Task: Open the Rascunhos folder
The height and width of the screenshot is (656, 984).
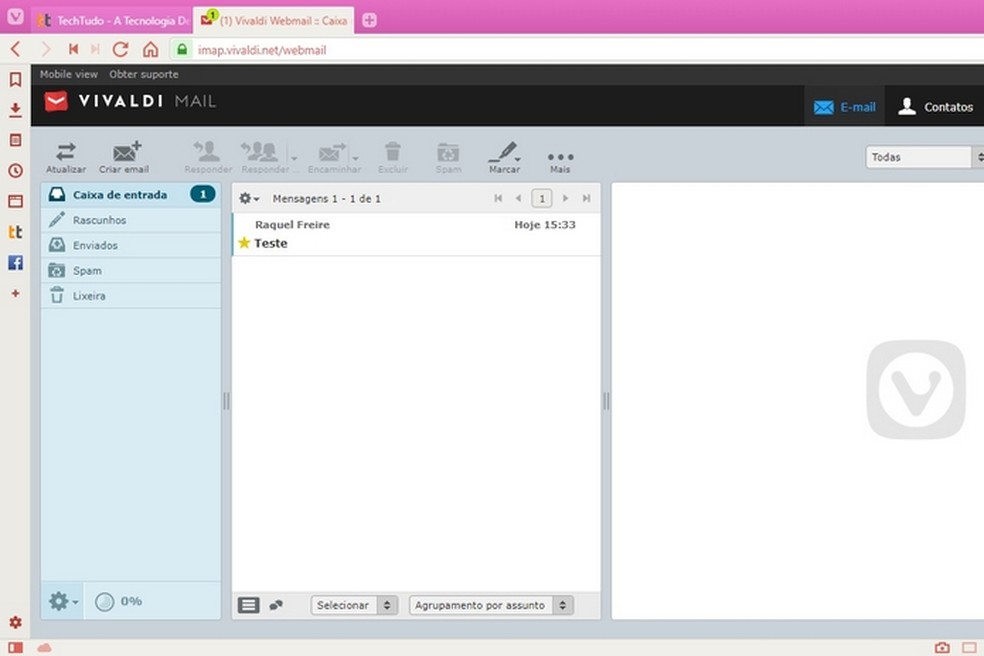Action: click(131, 220)
